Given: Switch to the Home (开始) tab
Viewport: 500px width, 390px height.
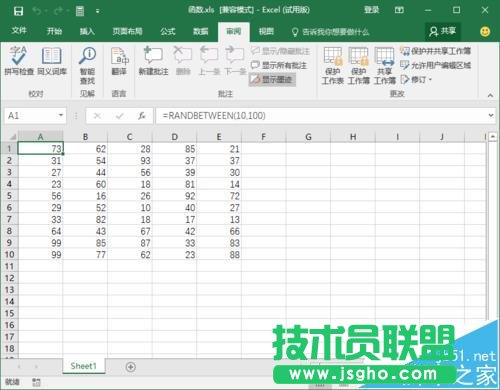Looking at the screenshot, I should (54, 31).
